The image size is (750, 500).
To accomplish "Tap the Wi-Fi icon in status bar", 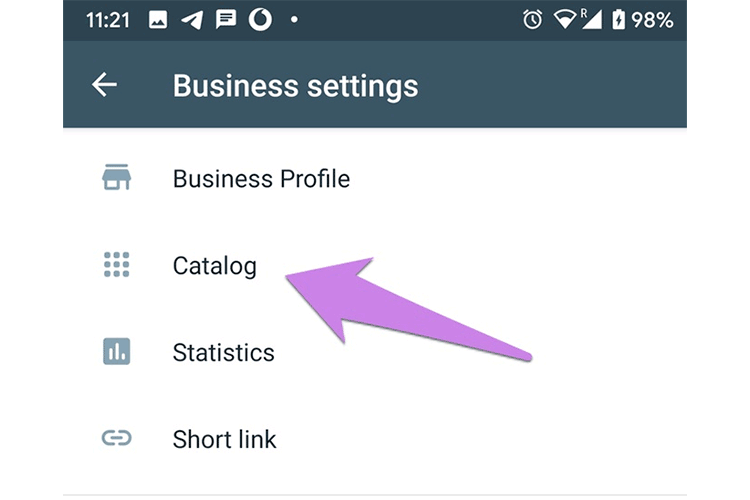I will point(565,20).
